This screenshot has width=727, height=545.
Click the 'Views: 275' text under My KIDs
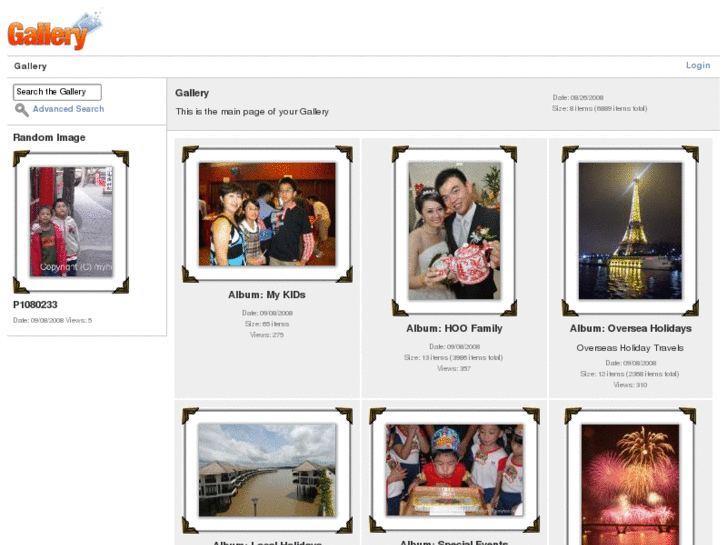coord(267,335)
